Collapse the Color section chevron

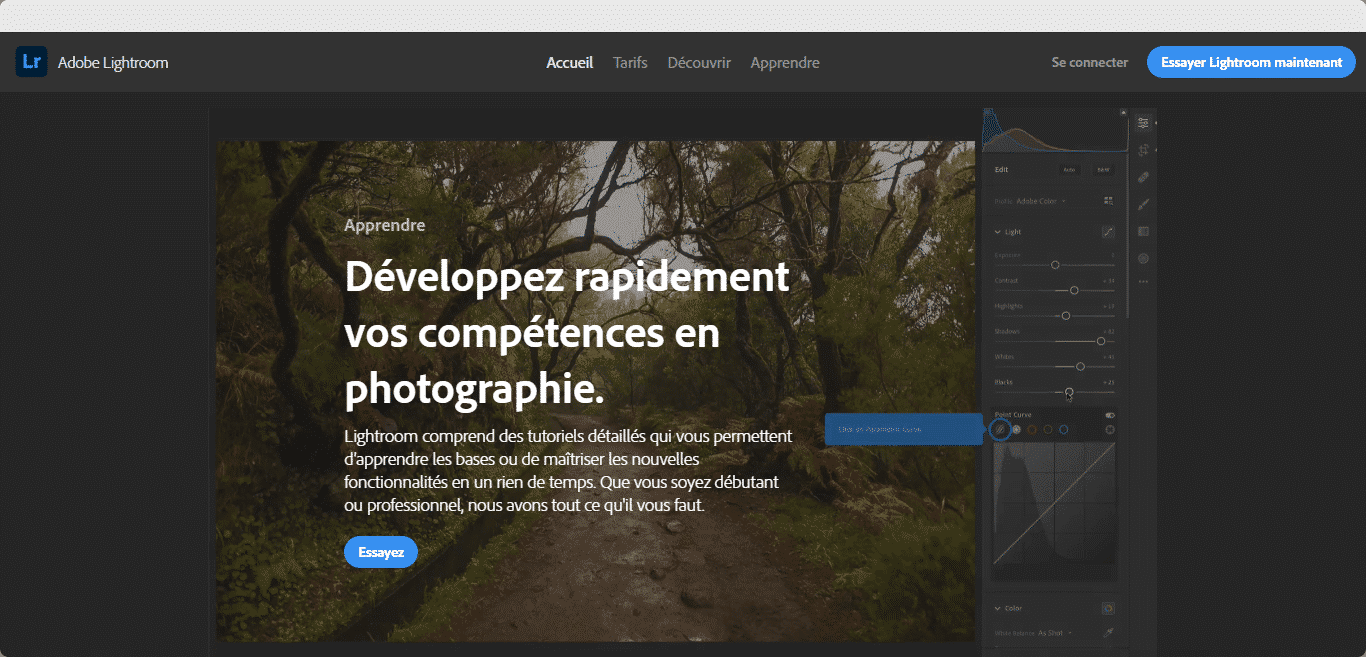point(997,608)
